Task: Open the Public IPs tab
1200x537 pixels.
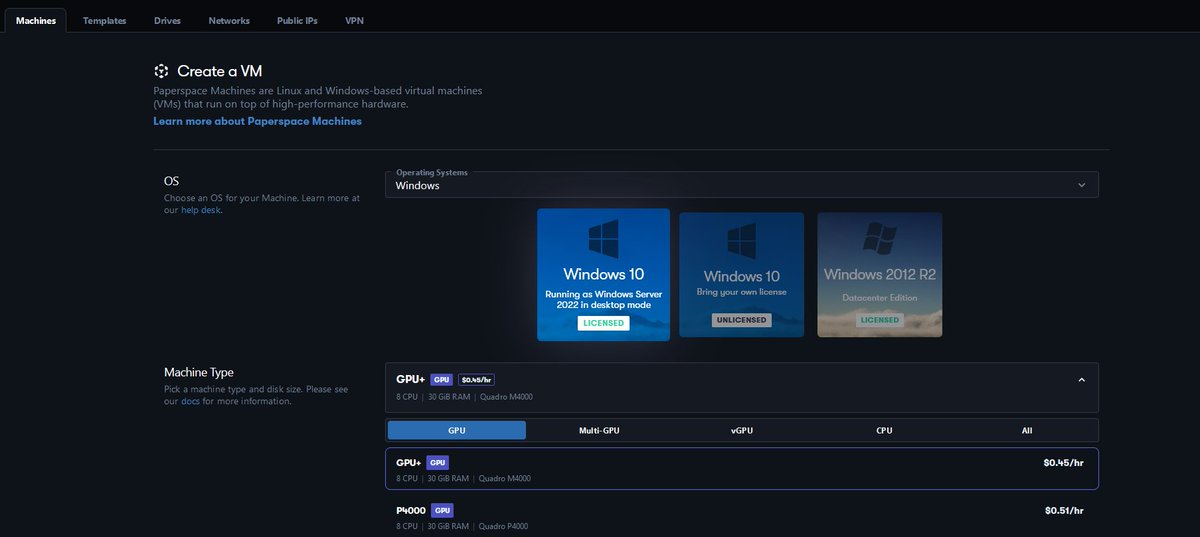Action: coord(297,20)
